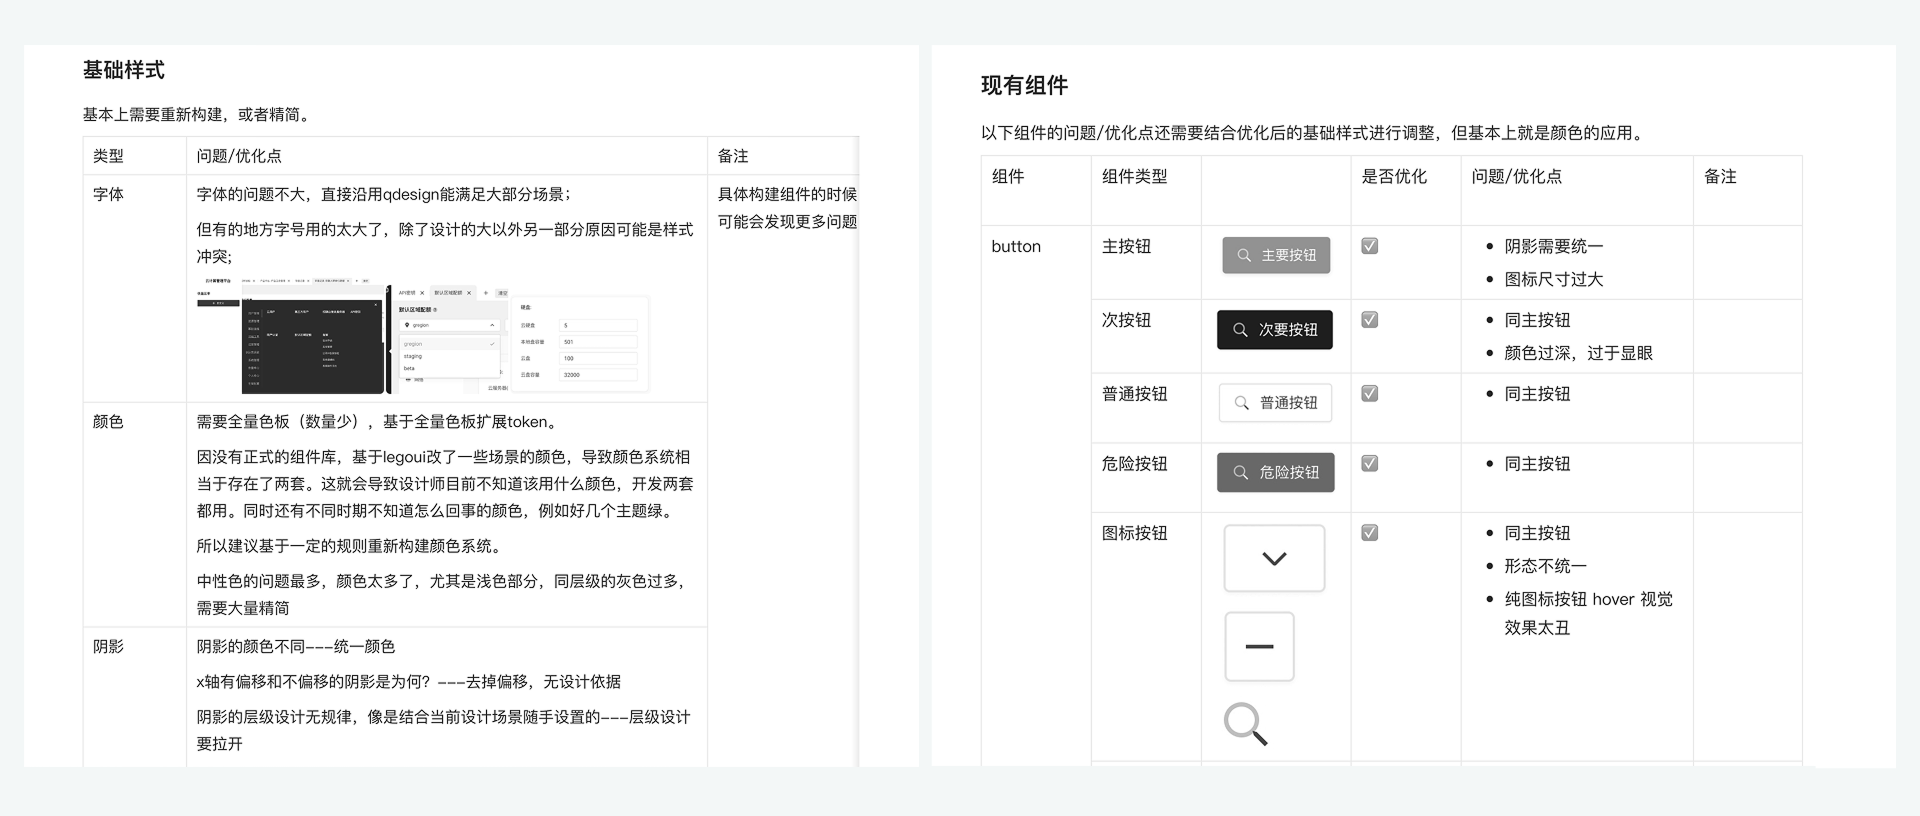Screen dimensions: 1920x816
Task: Open the gregion dropdown in the embedded screenshot
Action: pyautogui.click(x=448, y=325)
